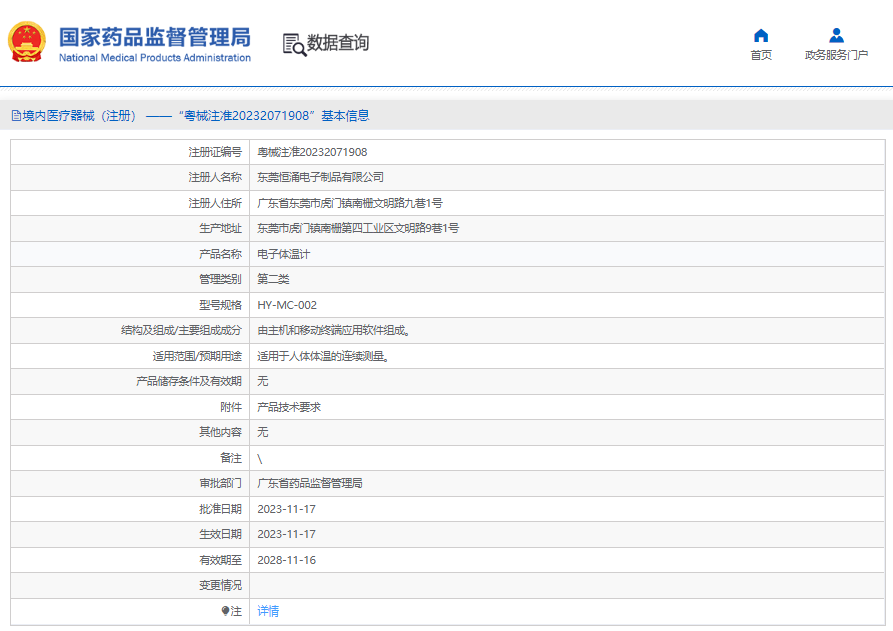Click the 备注 row label
Viewport: 893px width, 631px height.
click(231, 458)
